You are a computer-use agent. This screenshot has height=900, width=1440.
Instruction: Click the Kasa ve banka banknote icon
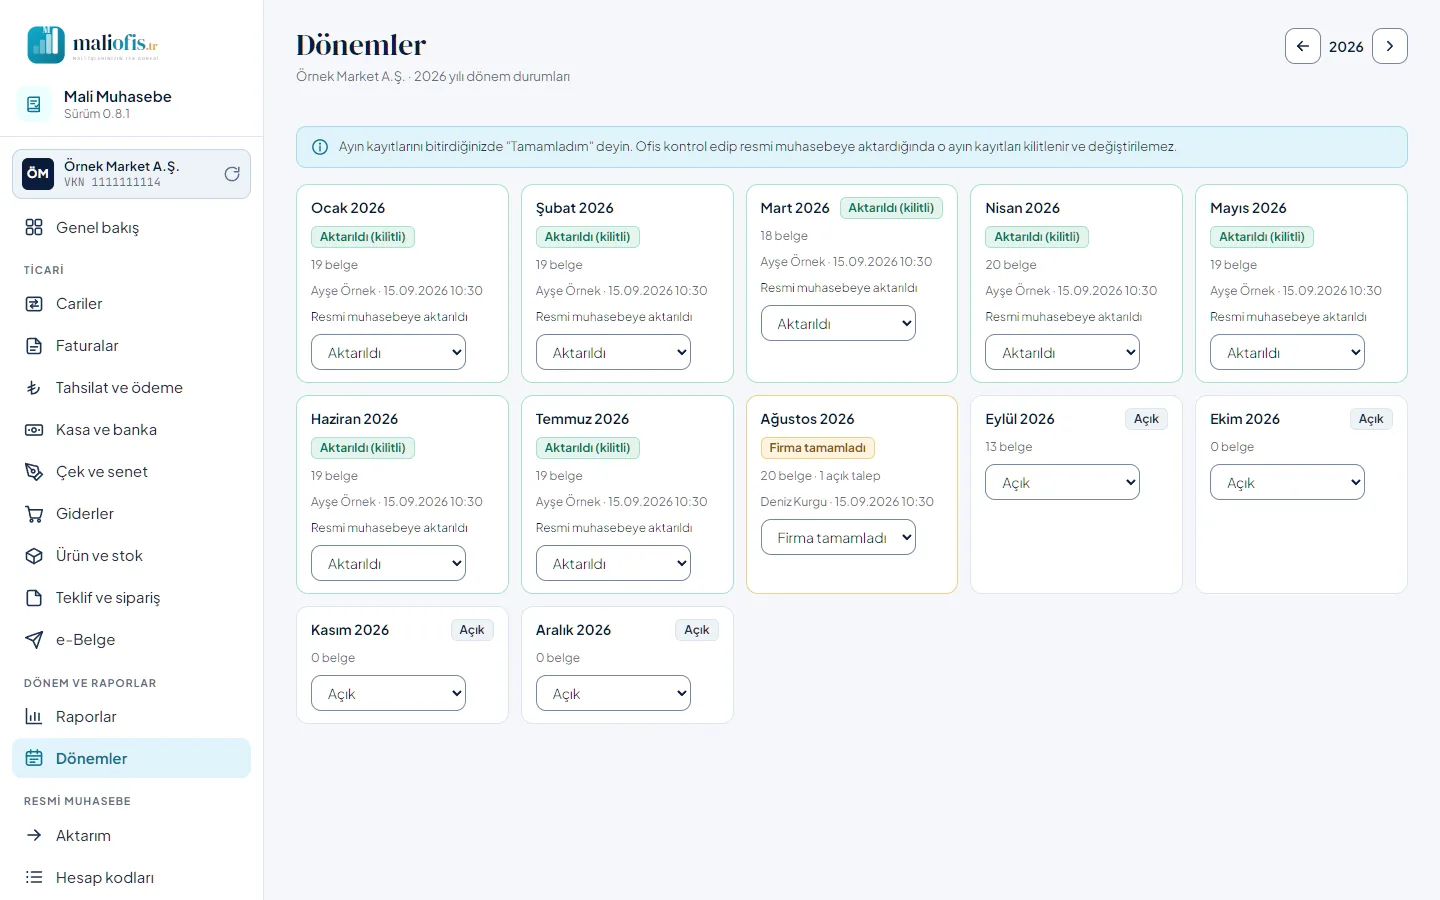(x=34, y=430)
